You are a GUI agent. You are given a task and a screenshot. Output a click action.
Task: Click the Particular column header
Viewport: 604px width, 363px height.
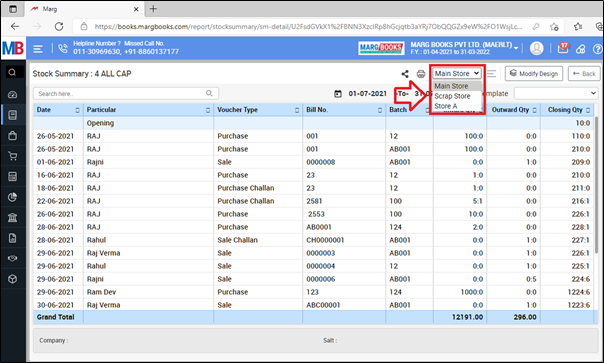click(148, 110)
